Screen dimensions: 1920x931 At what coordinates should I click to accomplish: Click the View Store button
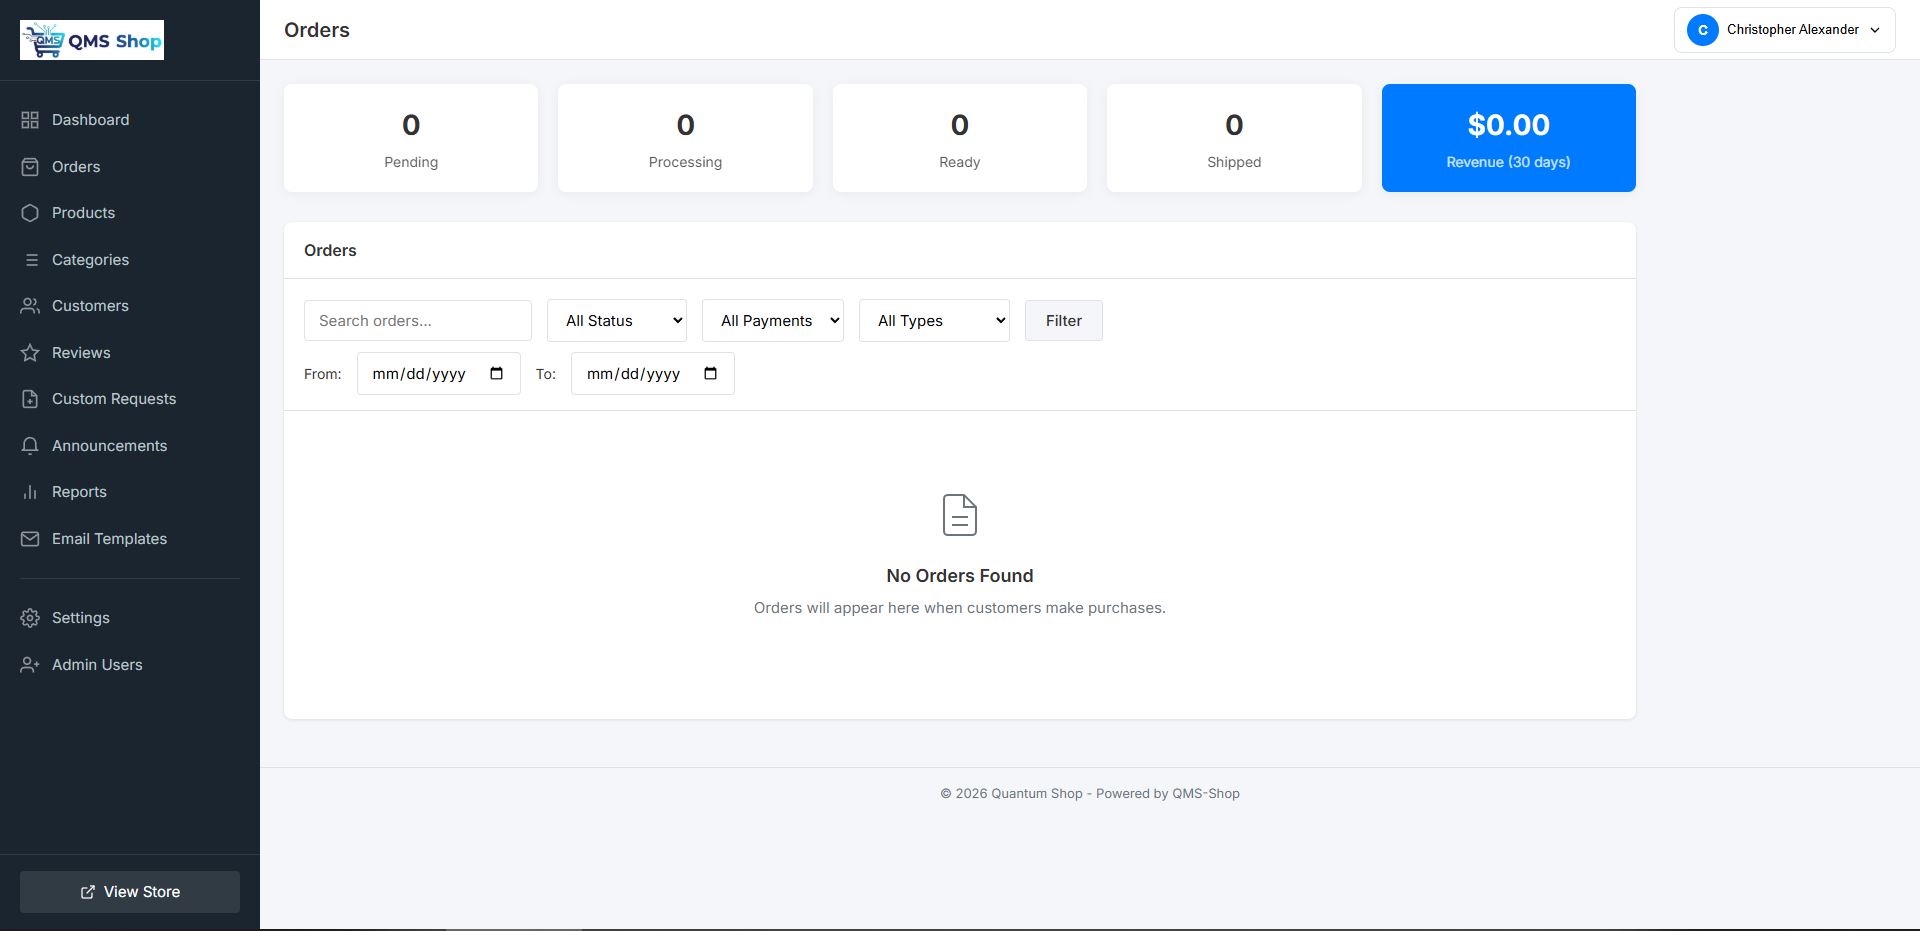pyautogui.click(x=129, y=891)
